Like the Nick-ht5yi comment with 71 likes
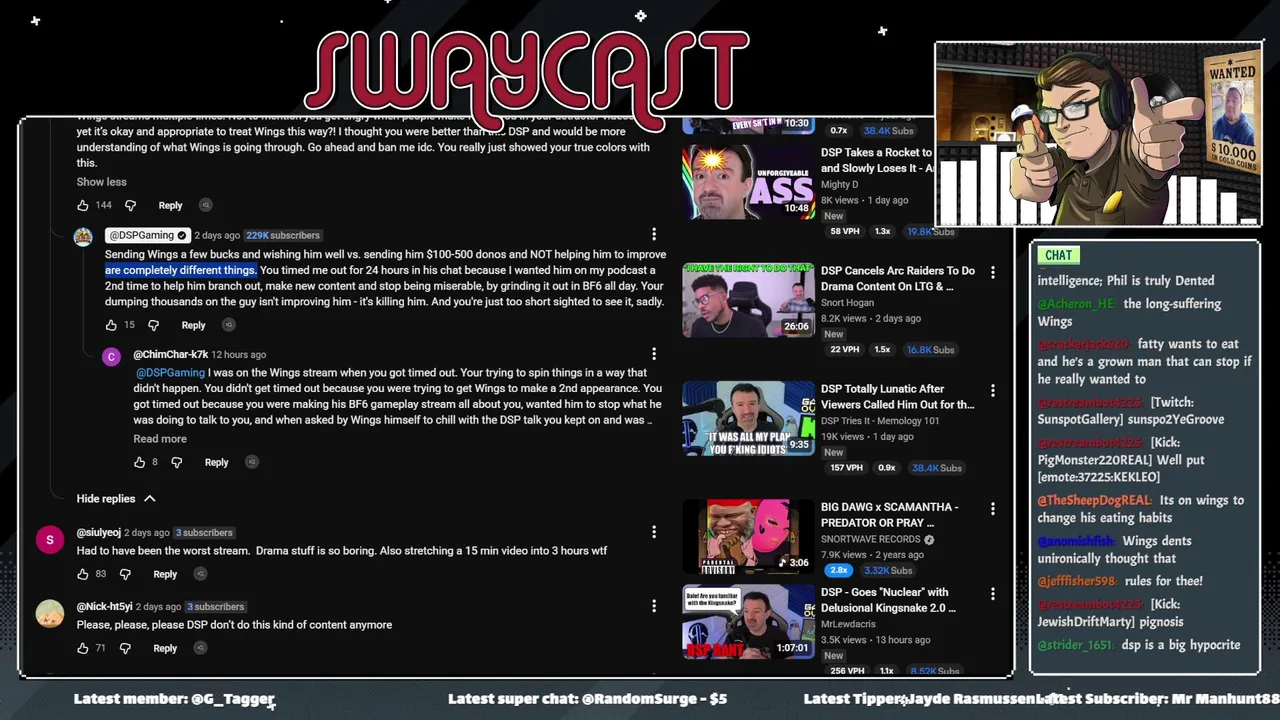 (83, 648)
